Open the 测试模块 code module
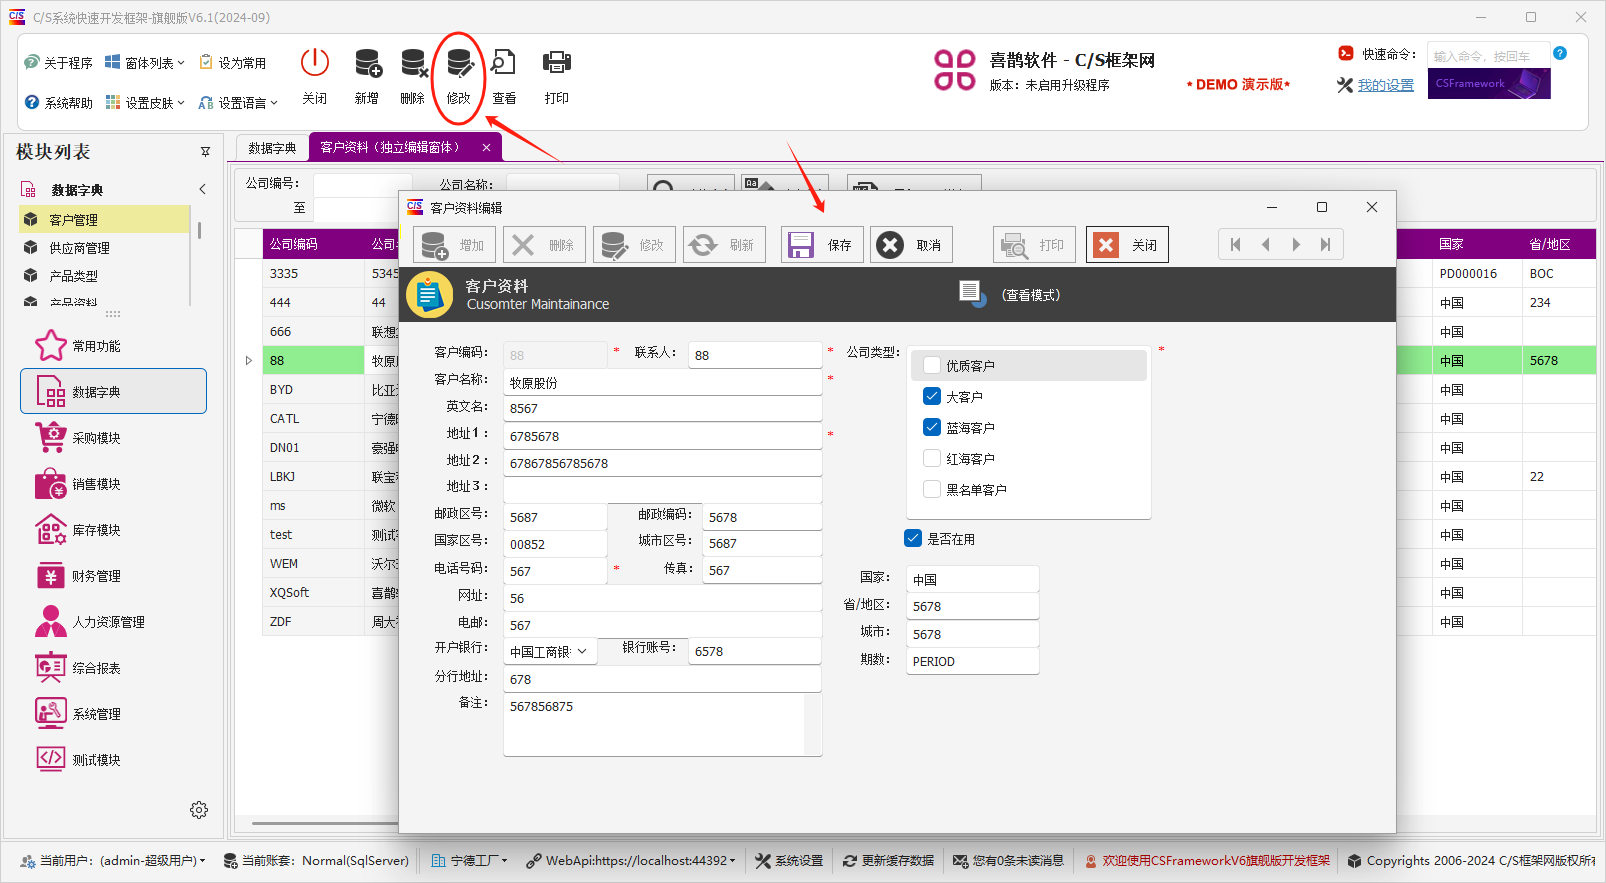This screenshot has width=1606, height=883. pyautogui.click(x=113, y=760)
